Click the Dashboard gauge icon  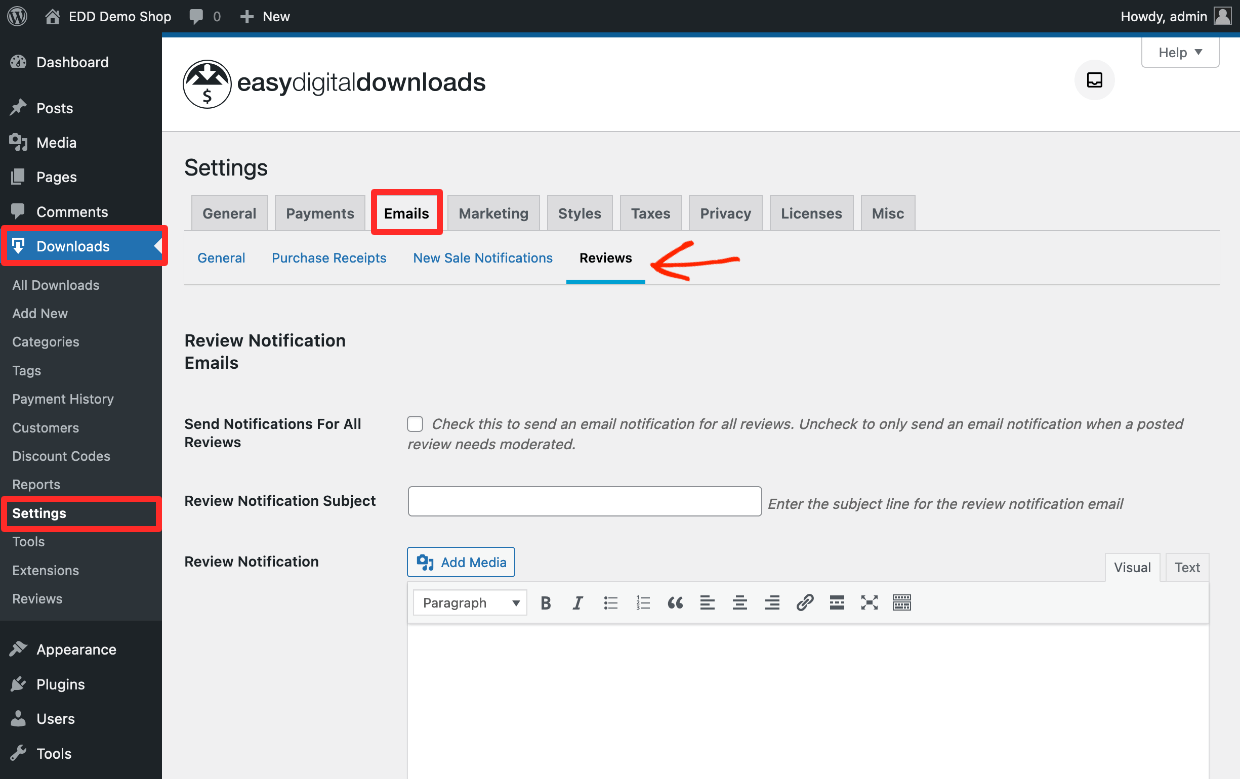pos(18,62)
